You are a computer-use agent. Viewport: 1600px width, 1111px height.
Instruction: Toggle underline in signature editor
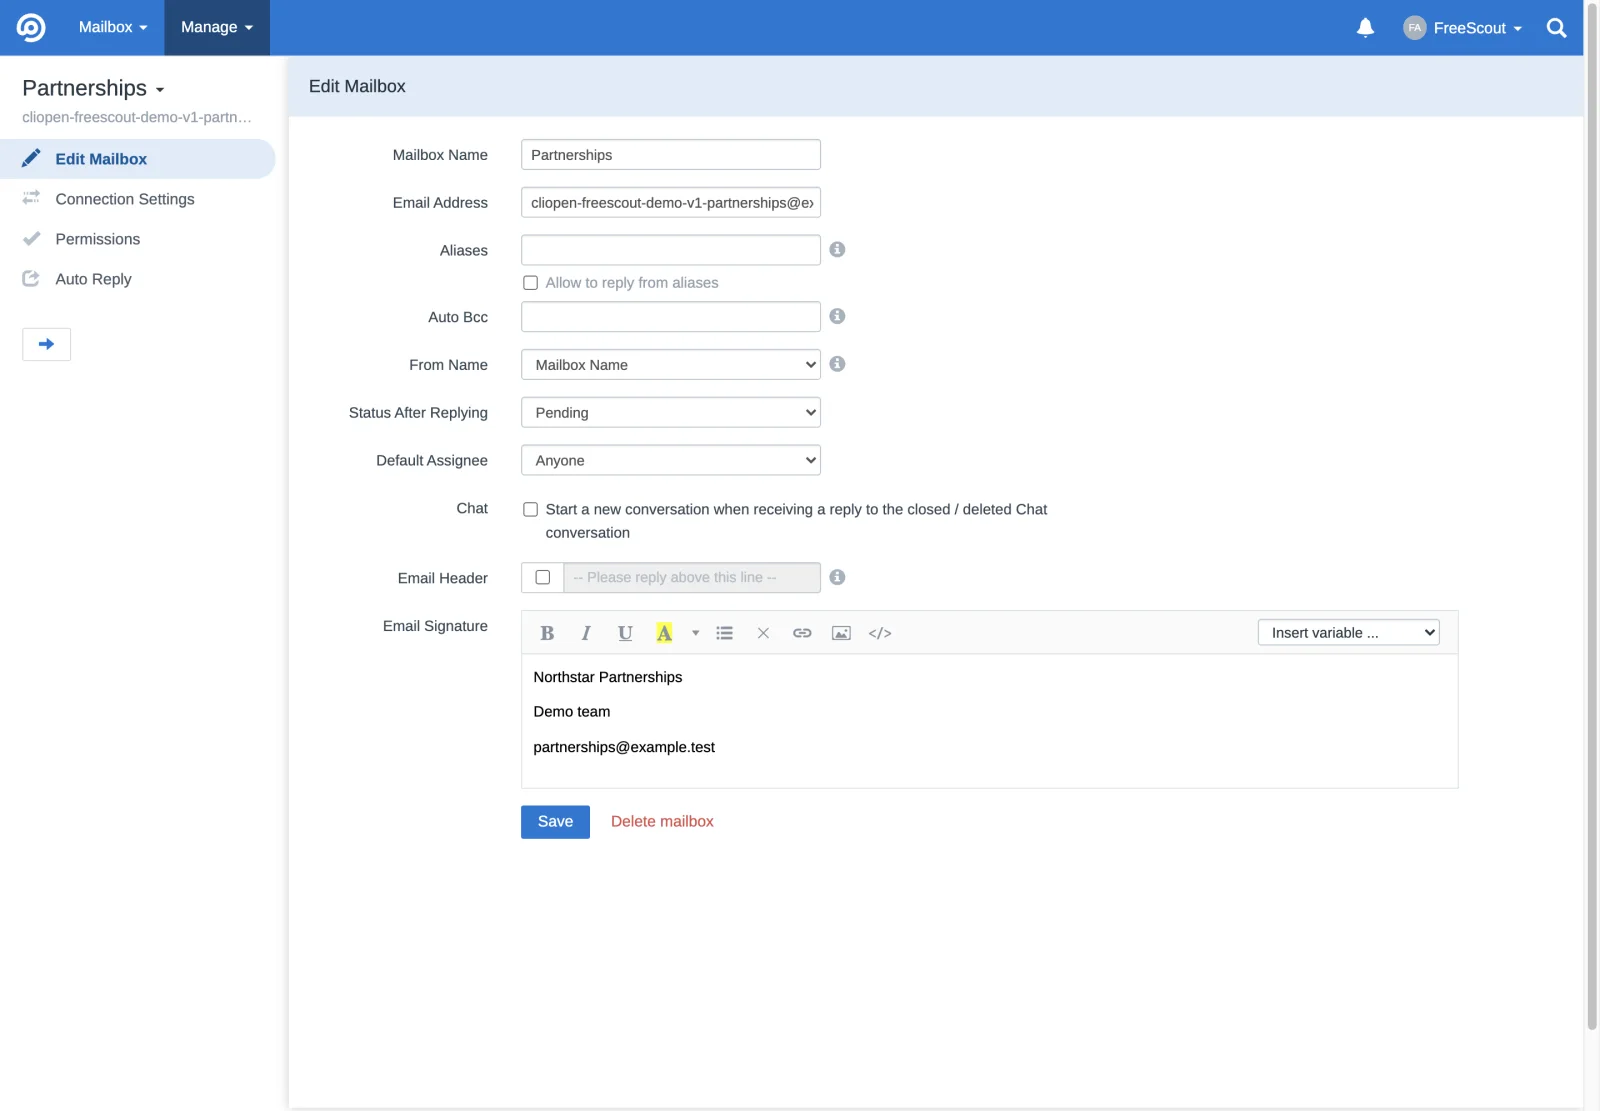click(x=625, y=633)
